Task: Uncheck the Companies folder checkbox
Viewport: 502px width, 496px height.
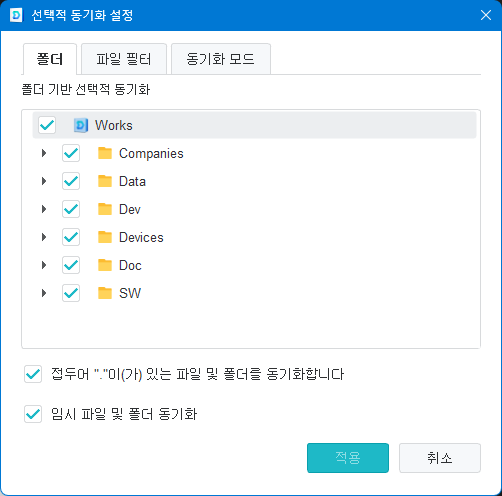Action: coord(71,153)
